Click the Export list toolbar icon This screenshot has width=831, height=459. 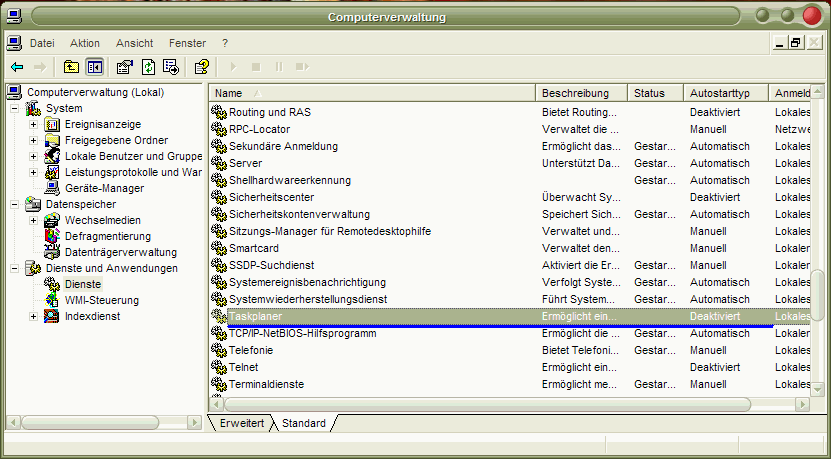pos(171,67)
